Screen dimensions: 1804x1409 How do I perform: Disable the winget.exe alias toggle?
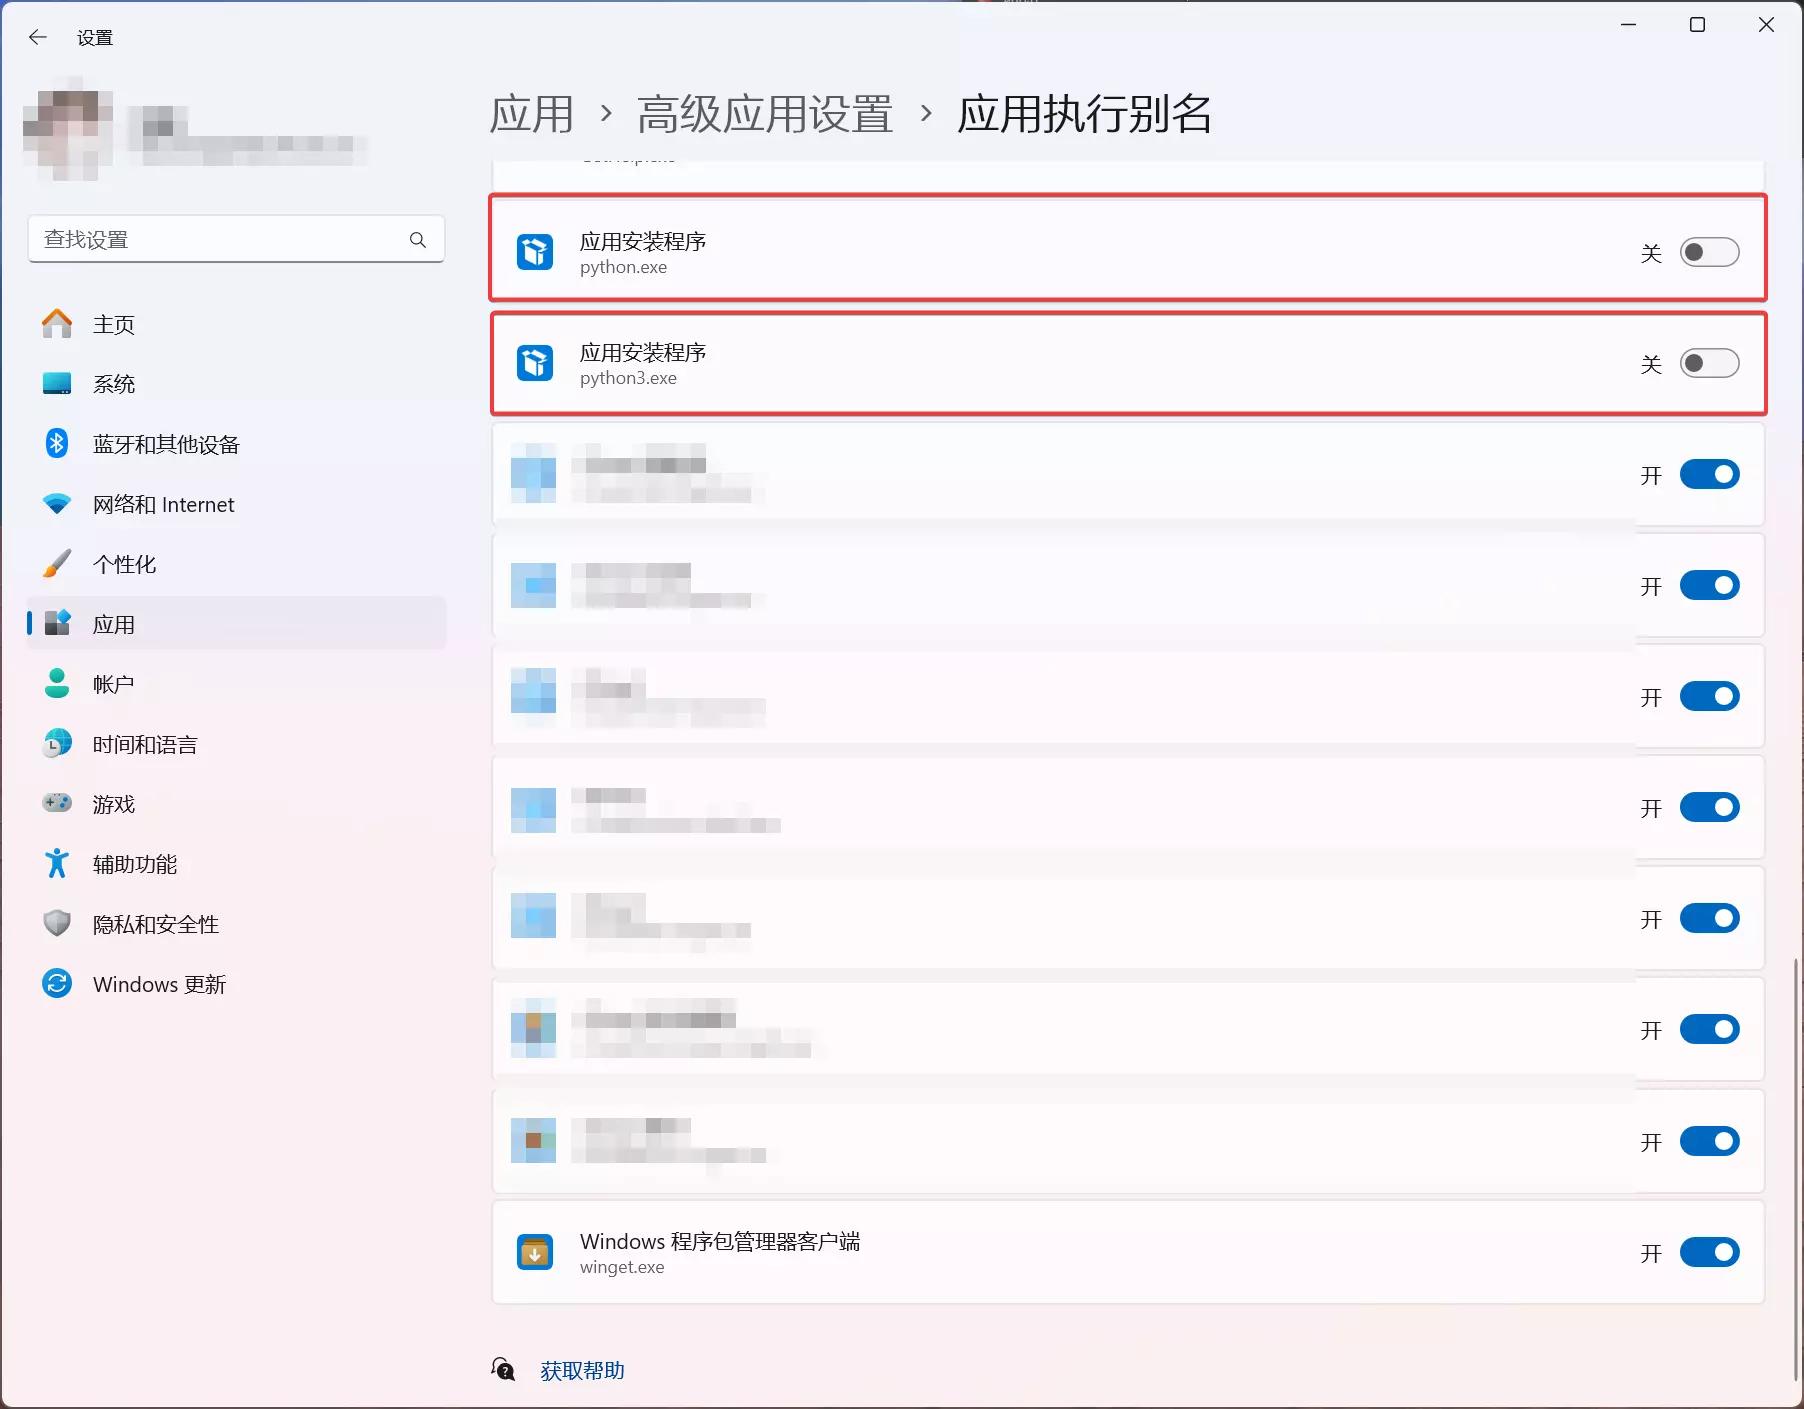point(1709,1253)
